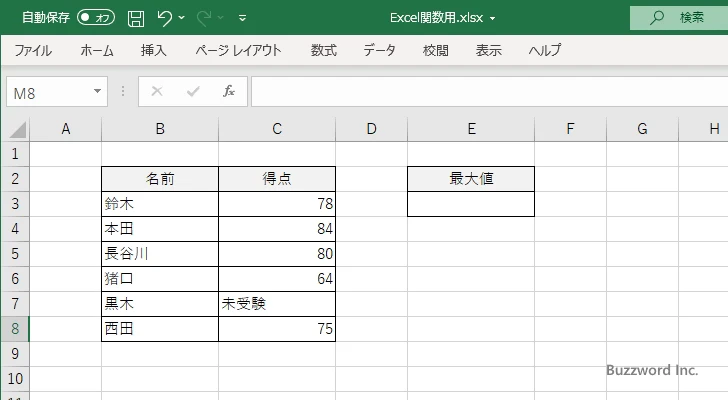Click the cell containing 猪口

tap(160, 279)
